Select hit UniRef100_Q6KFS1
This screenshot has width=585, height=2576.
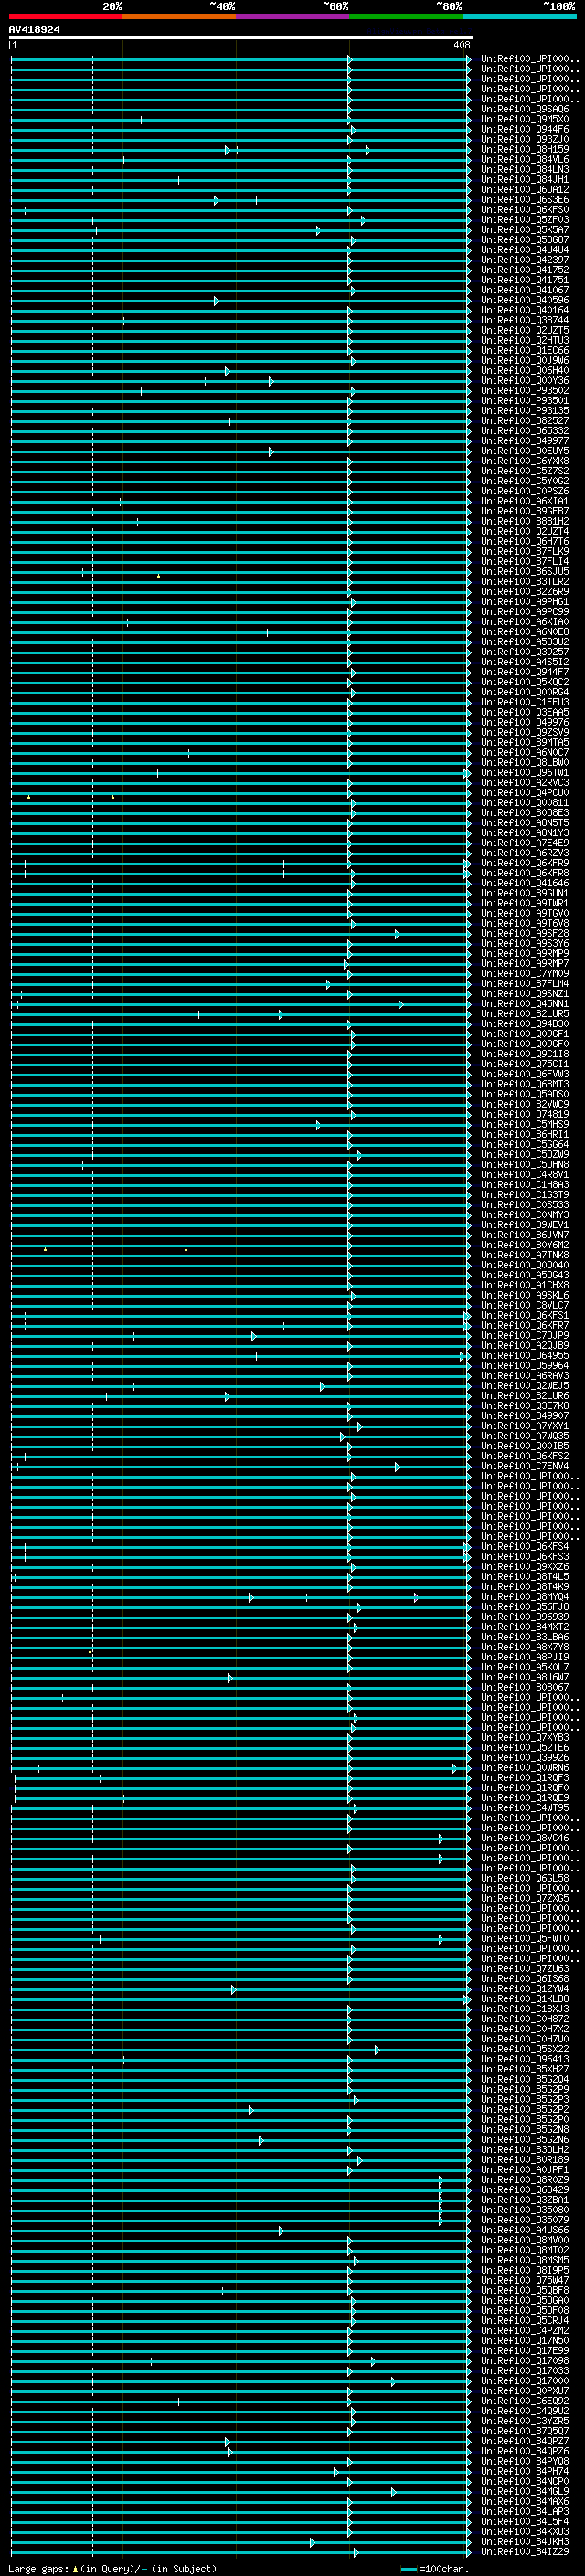[525, 1316]
